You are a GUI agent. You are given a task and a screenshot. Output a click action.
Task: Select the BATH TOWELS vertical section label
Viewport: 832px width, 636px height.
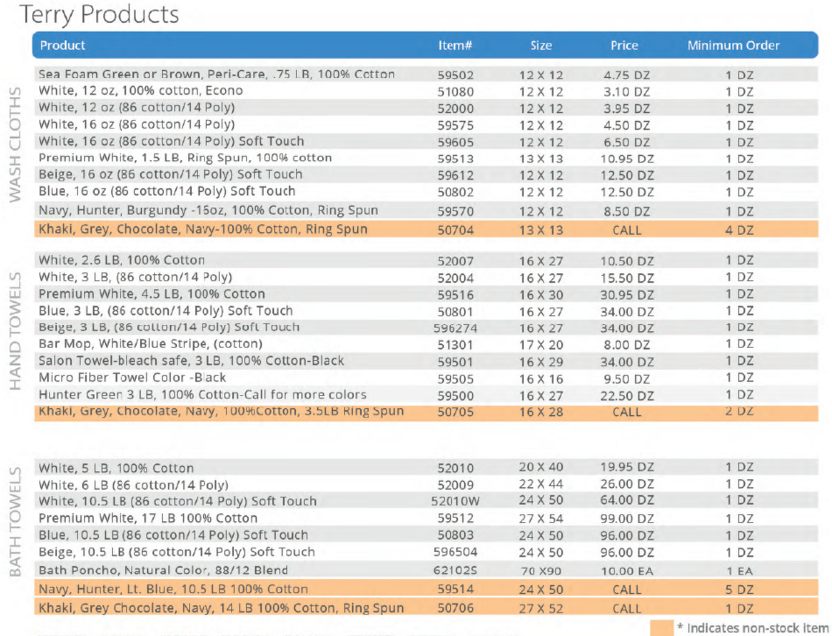[x=16, y=532]
